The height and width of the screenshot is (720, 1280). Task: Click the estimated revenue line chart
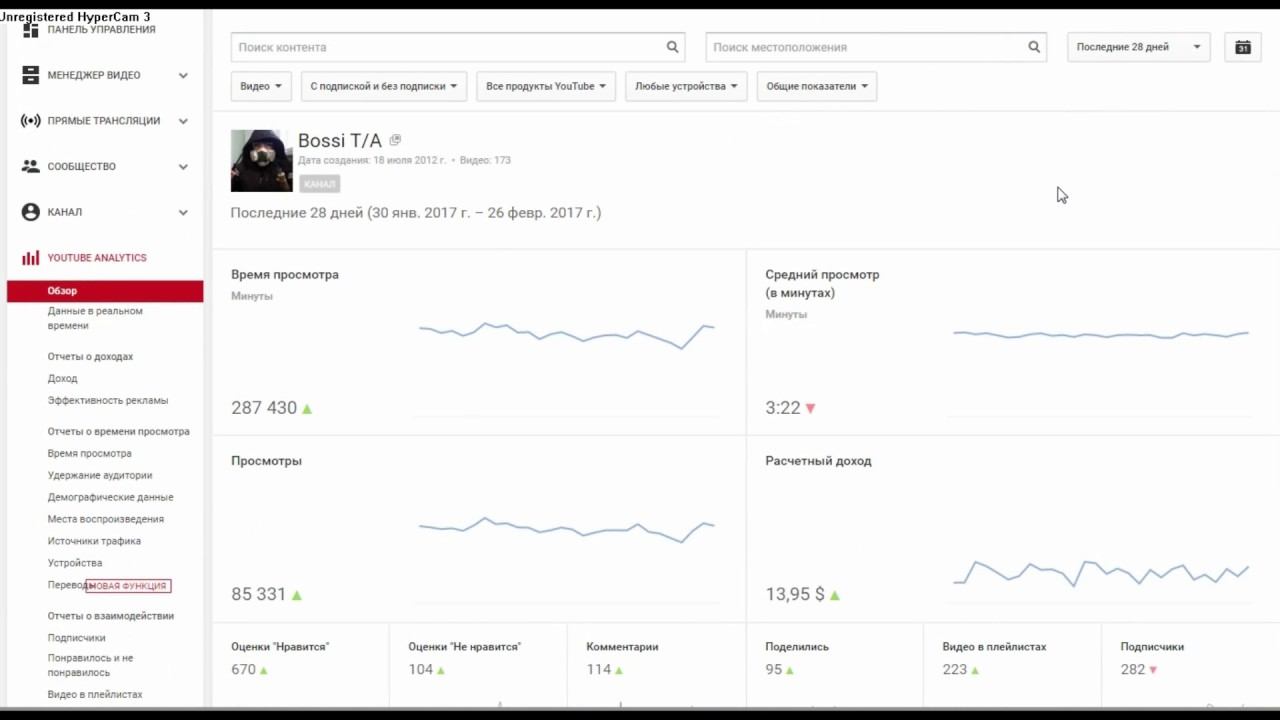pos(1101,574)
